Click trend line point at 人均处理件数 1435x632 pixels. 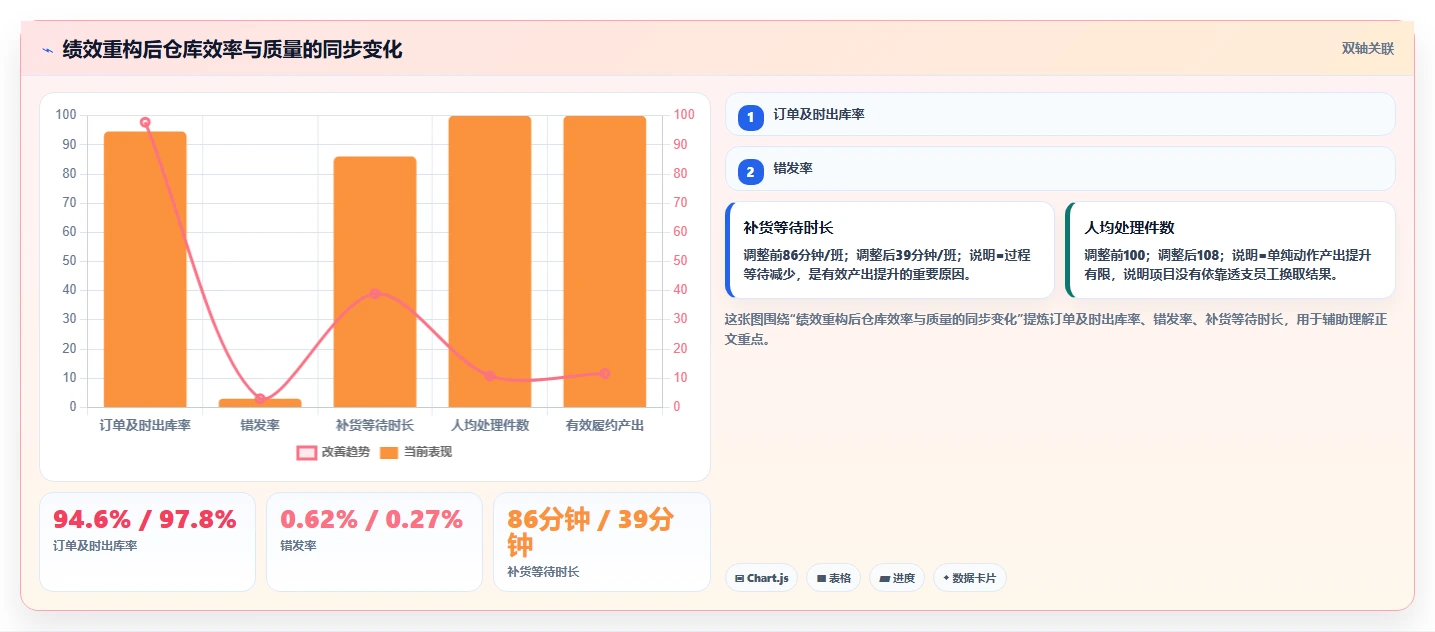pyautogui.click(x=490, y=376)
